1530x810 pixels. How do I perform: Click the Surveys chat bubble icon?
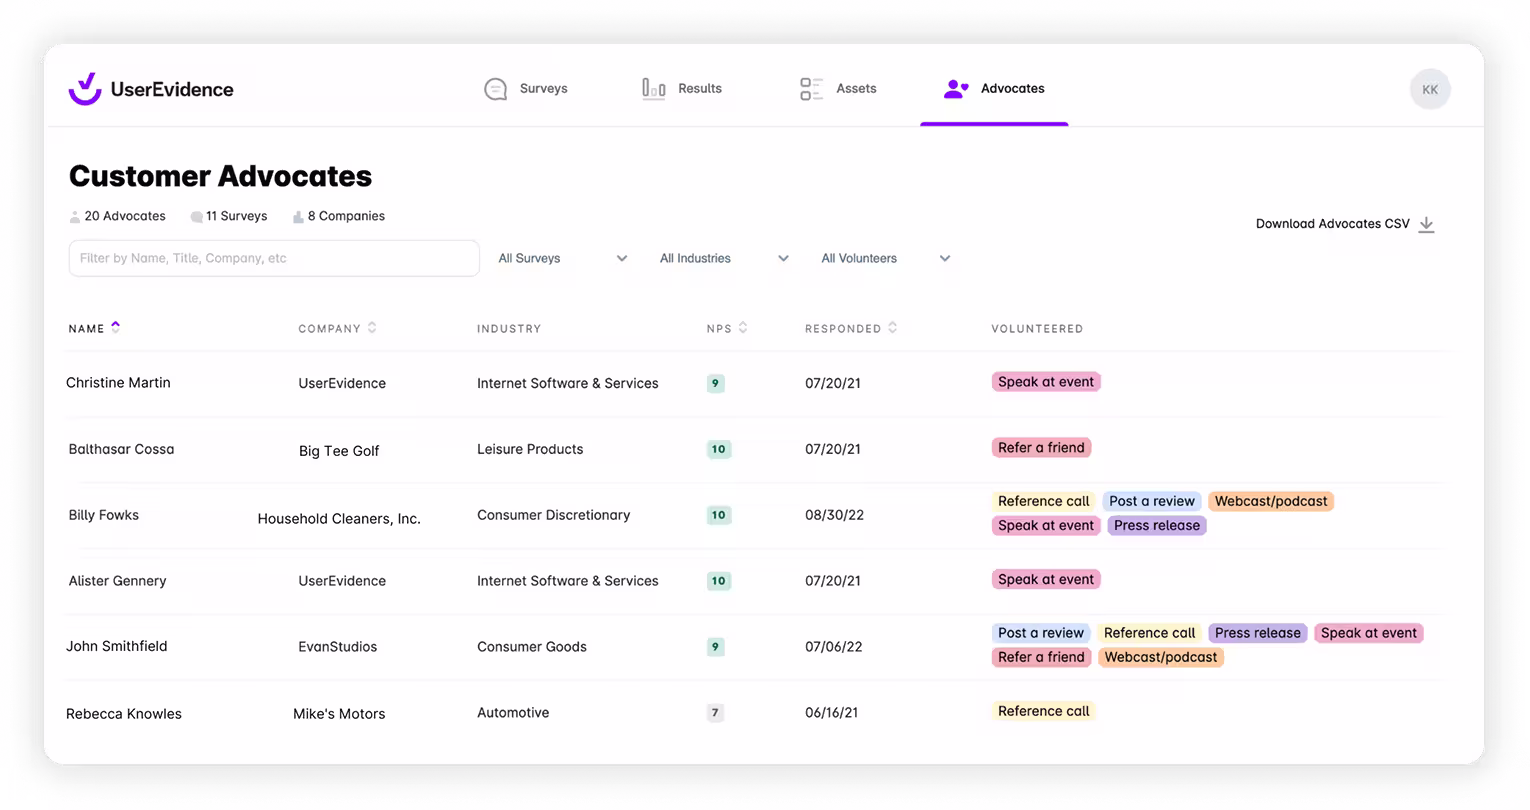point(495,89)
